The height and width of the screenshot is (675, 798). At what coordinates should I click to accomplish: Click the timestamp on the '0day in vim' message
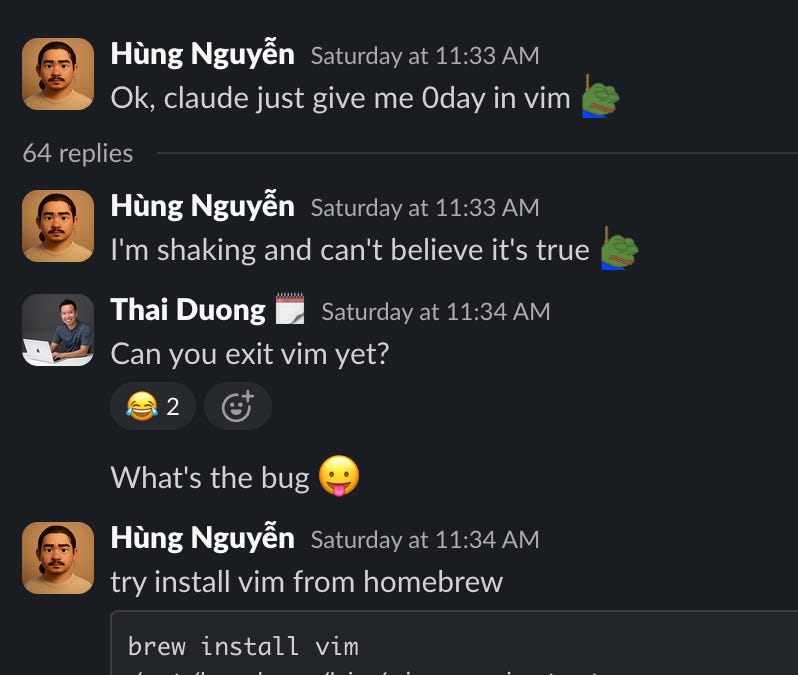click(425, 55)
